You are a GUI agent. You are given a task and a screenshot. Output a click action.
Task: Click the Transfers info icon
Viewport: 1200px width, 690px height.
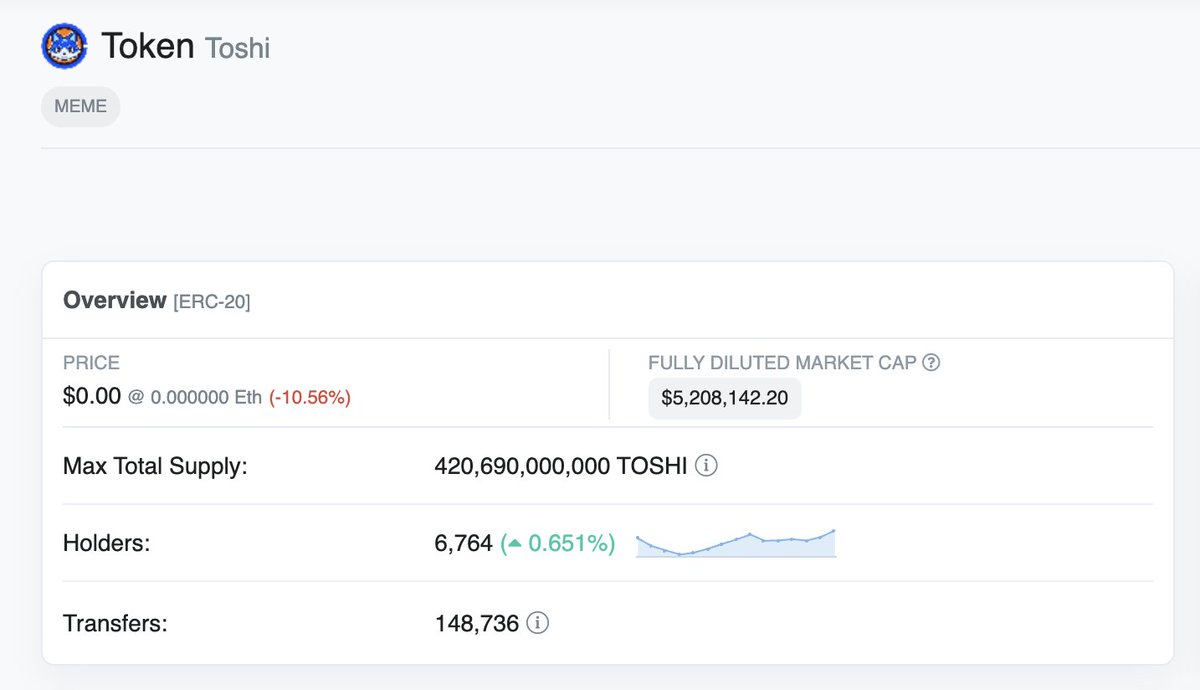538,624
